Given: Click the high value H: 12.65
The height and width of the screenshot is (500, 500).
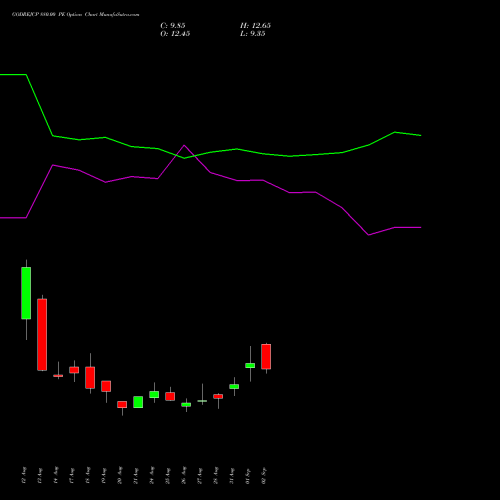Looking at the screenshot, I should pos(255,26).
